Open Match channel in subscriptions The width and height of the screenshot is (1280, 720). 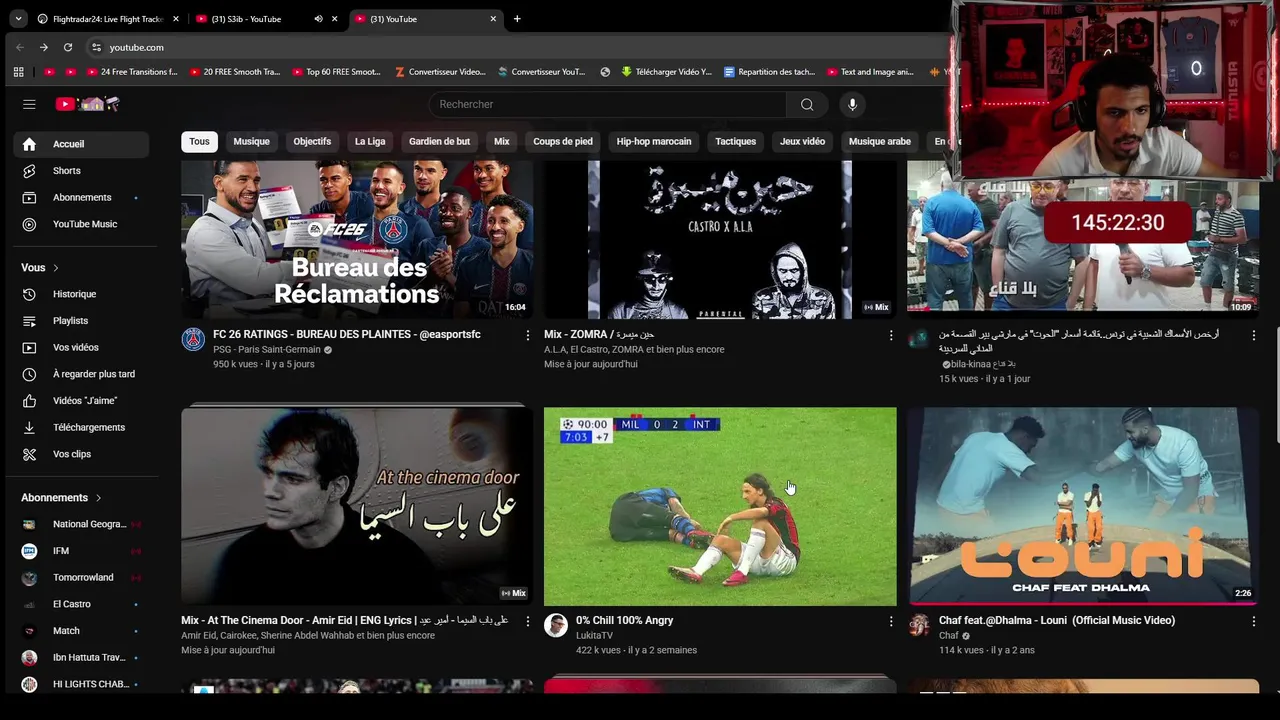(x=81, y=631)
